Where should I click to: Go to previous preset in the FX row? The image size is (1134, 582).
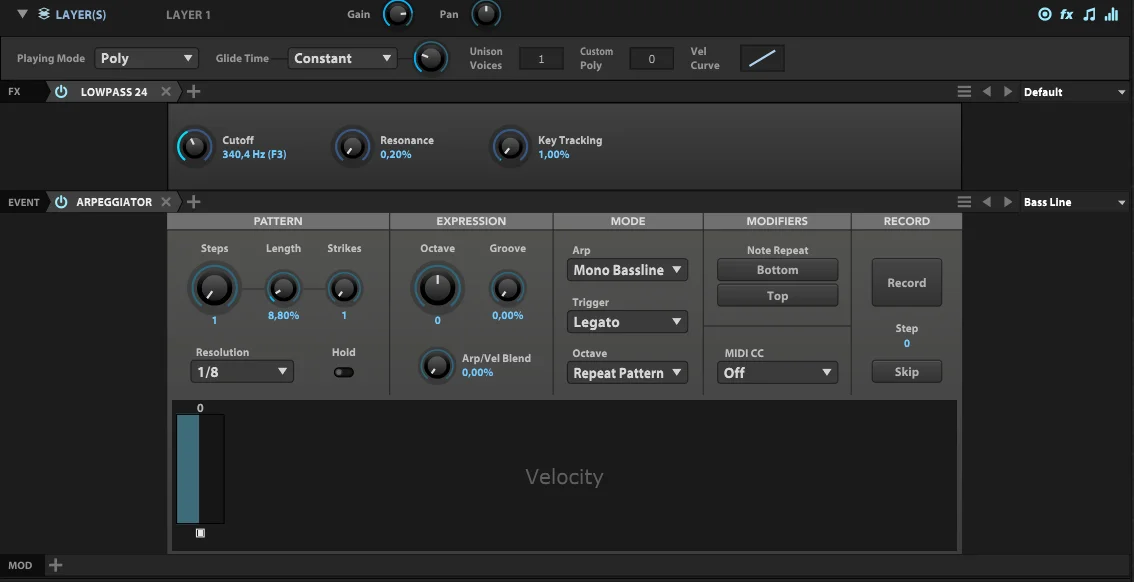(x=986, y=92)
